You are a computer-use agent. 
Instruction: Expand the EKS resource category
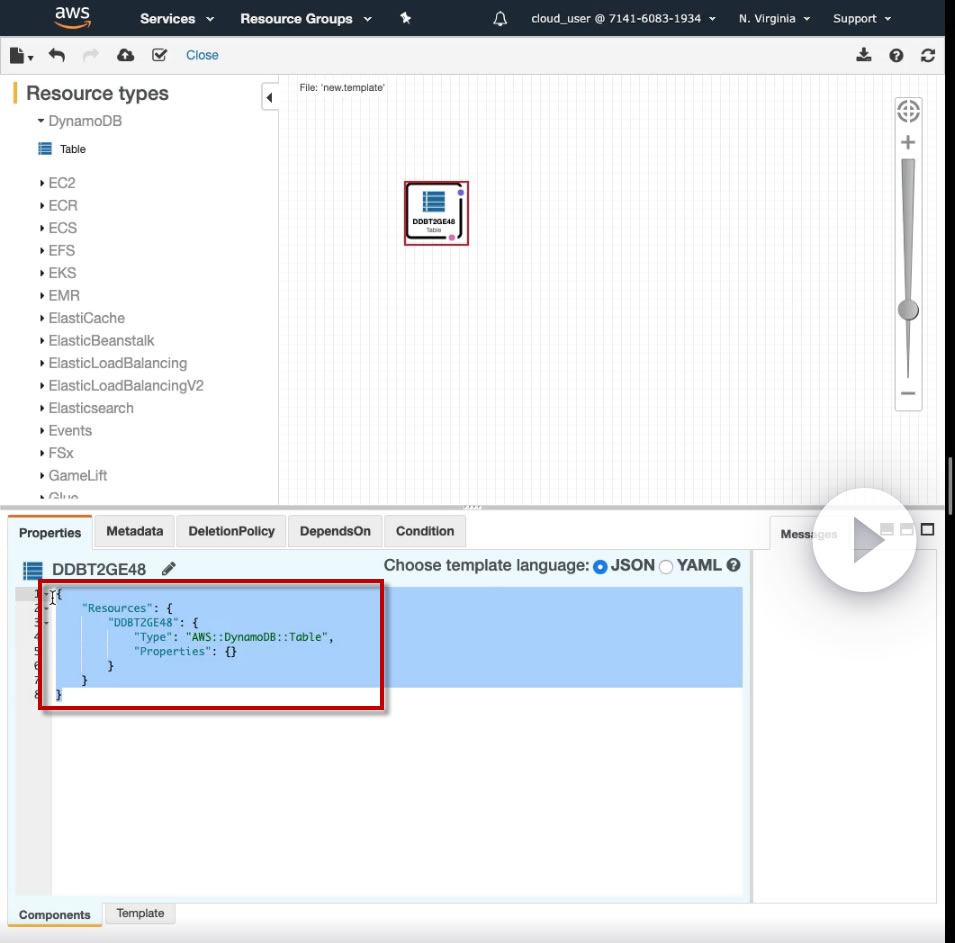tap(58, 274)
